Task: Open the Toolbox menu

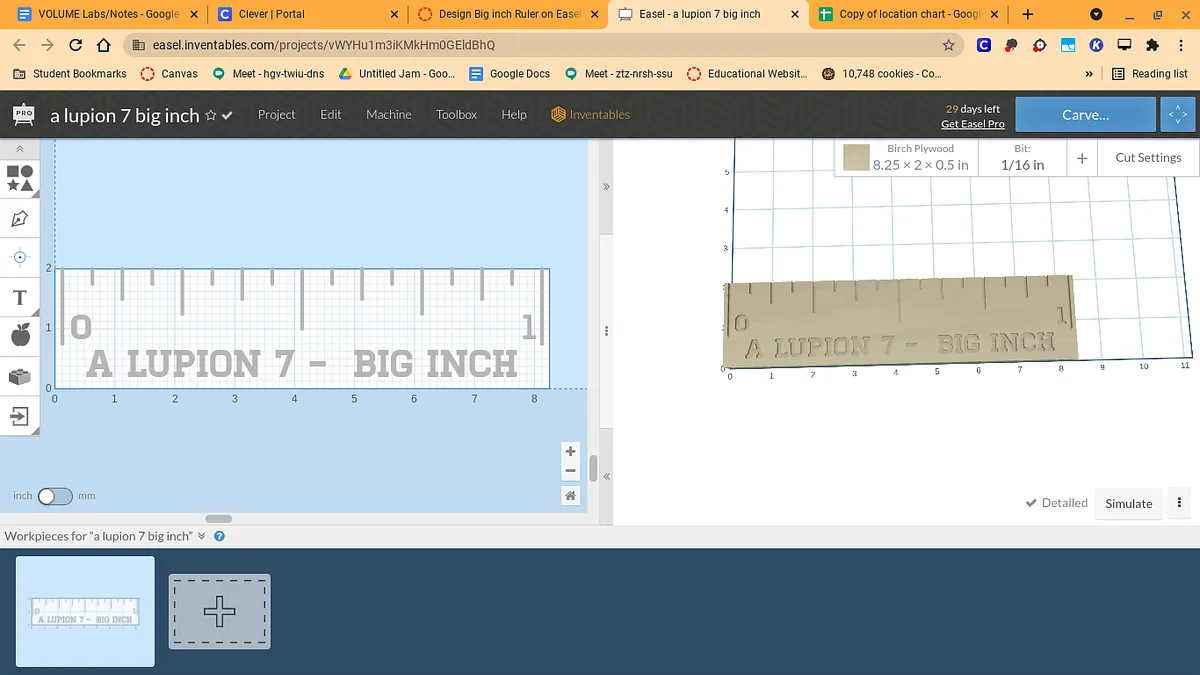Action: point(456,115)
